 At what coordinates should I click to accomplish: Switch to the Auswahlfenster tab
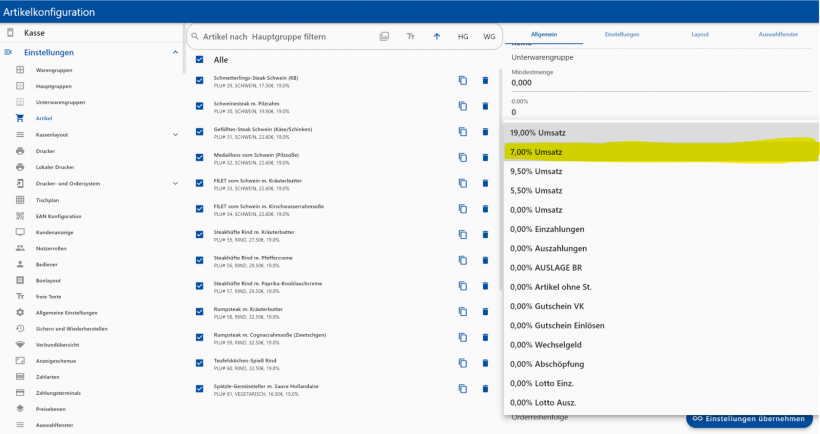(x=778, y=35)
